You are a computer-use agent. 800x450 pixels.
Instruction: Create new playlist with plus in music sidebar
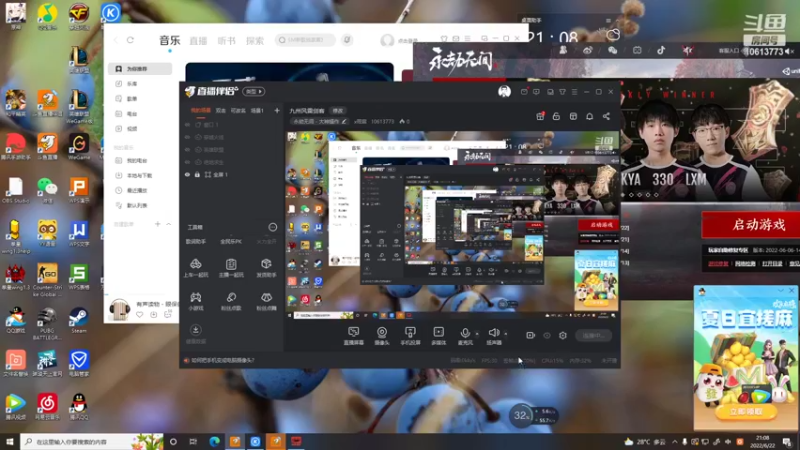click(158, 224)
